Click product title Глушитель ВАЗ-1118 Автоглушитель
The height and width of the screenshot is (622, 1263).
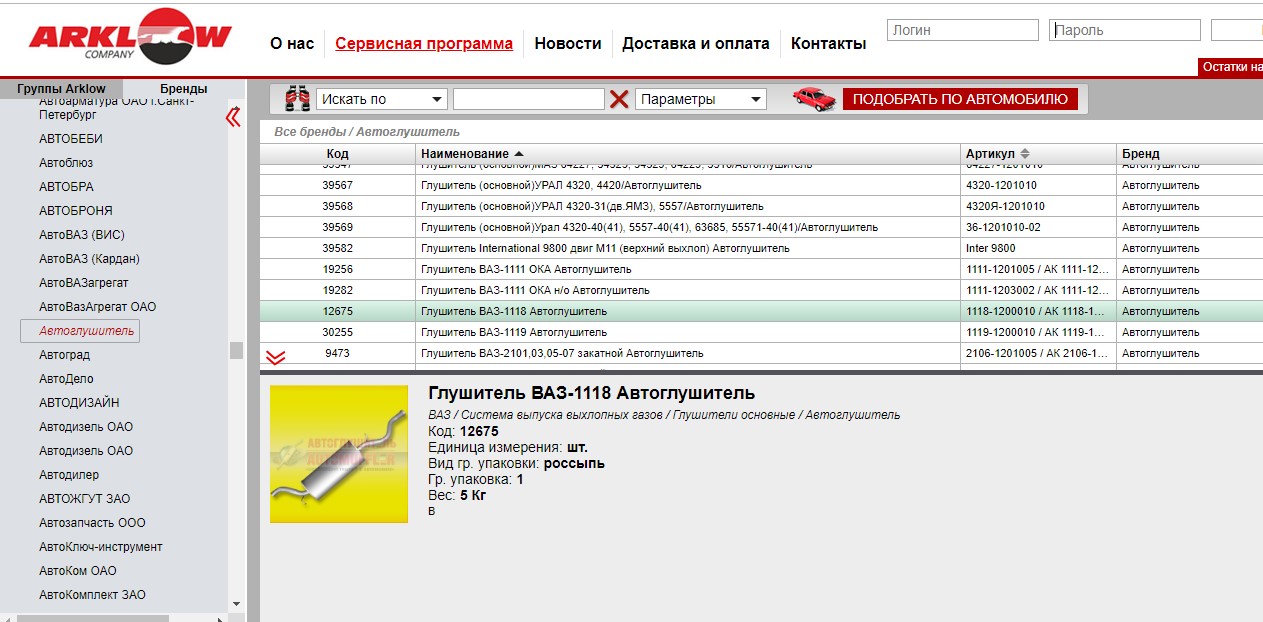point(591,393)
